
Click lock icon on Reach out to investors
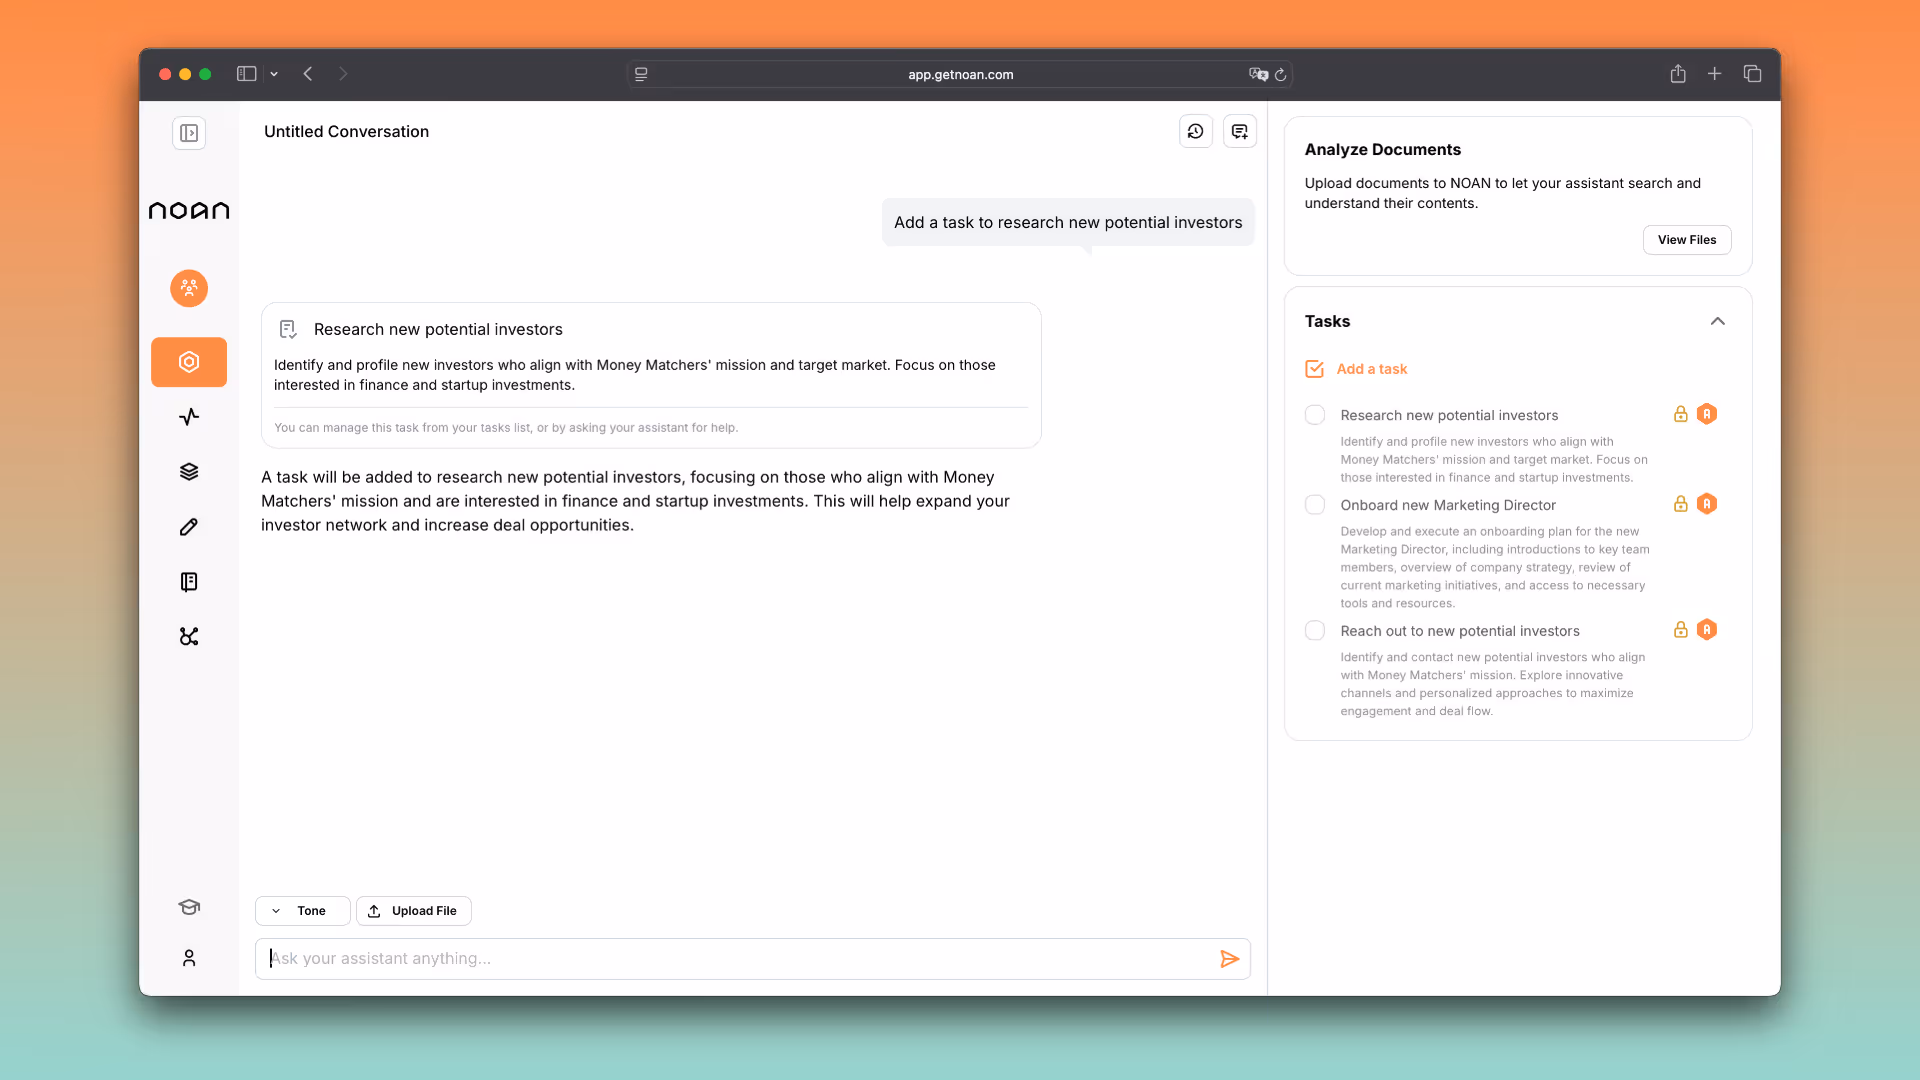coord(1681,630)
